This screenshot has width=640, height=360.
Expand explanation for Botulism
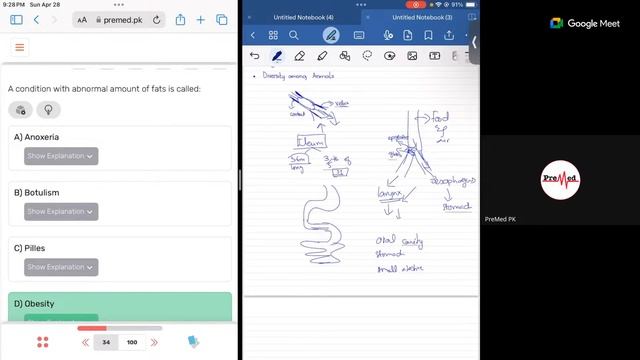pos(61,211)
